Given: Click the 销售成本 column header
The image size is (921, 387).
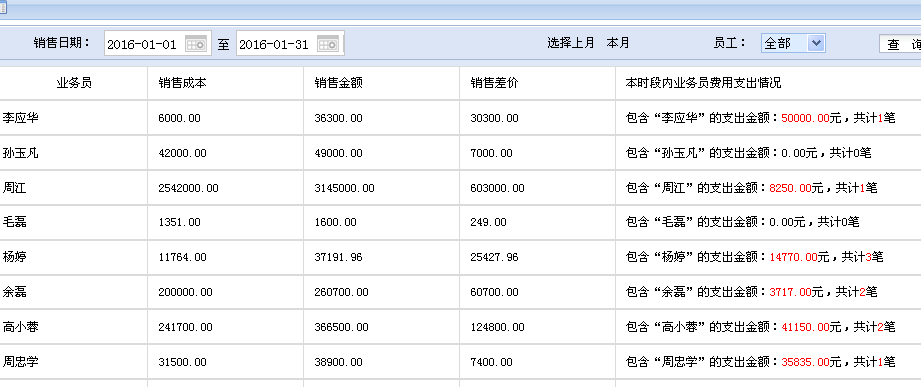Looking at the screenshot, I should point(182,83).
